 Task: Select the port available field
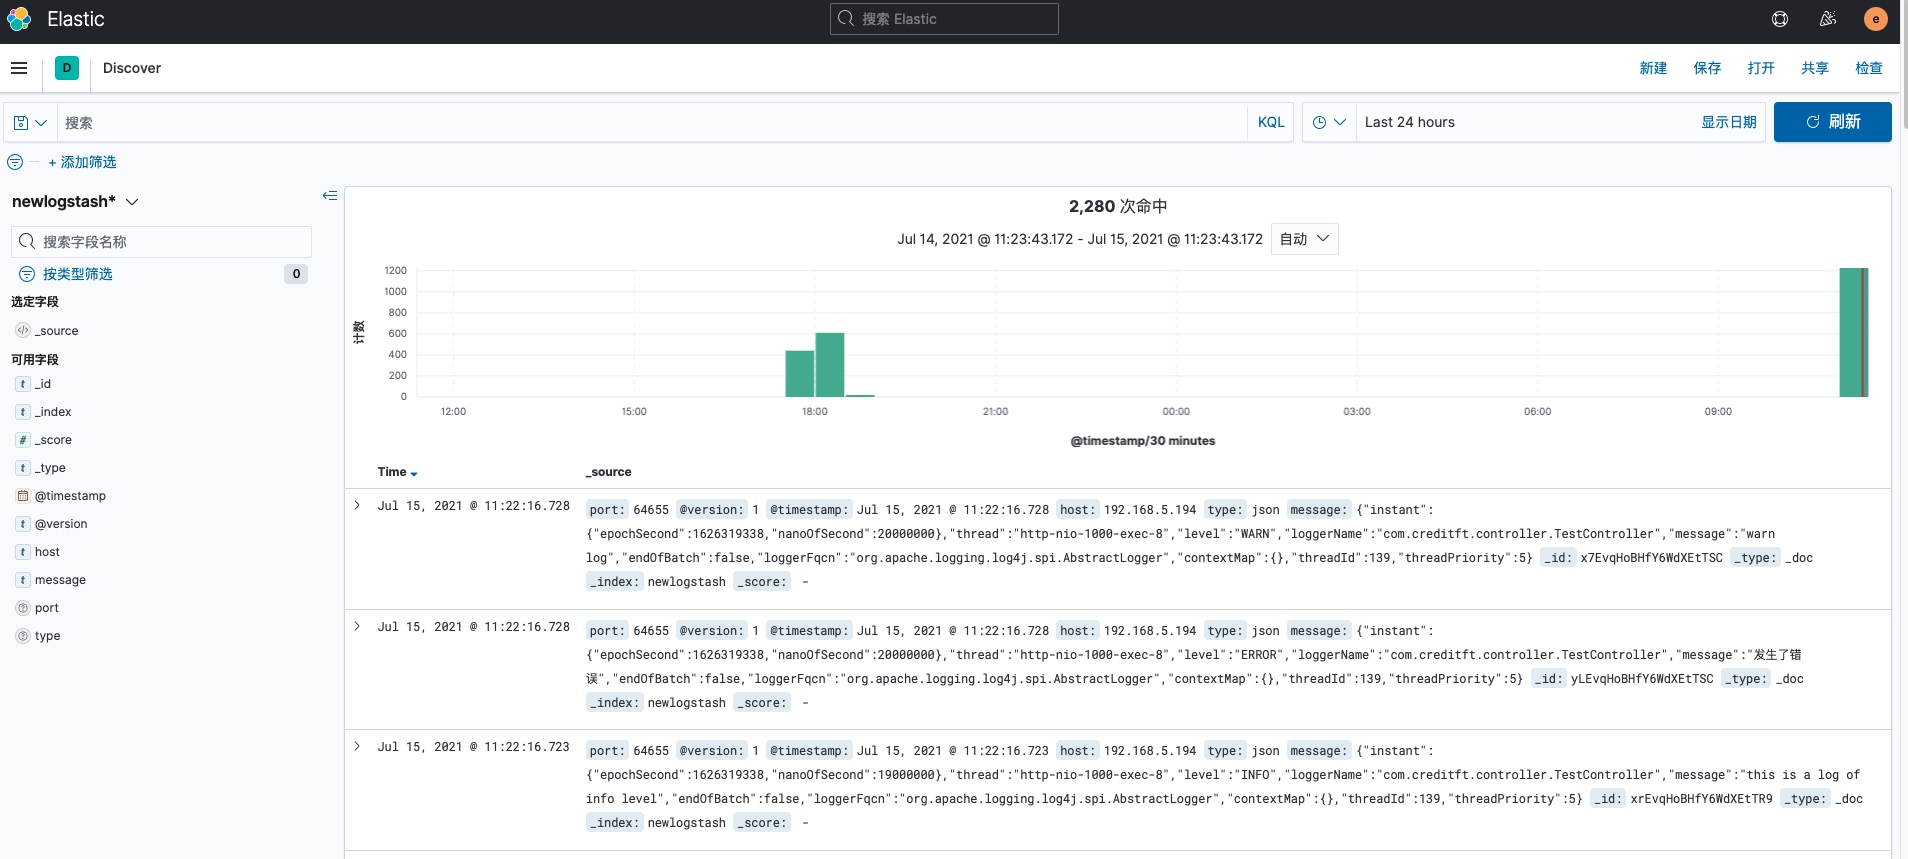coord(46,608)
